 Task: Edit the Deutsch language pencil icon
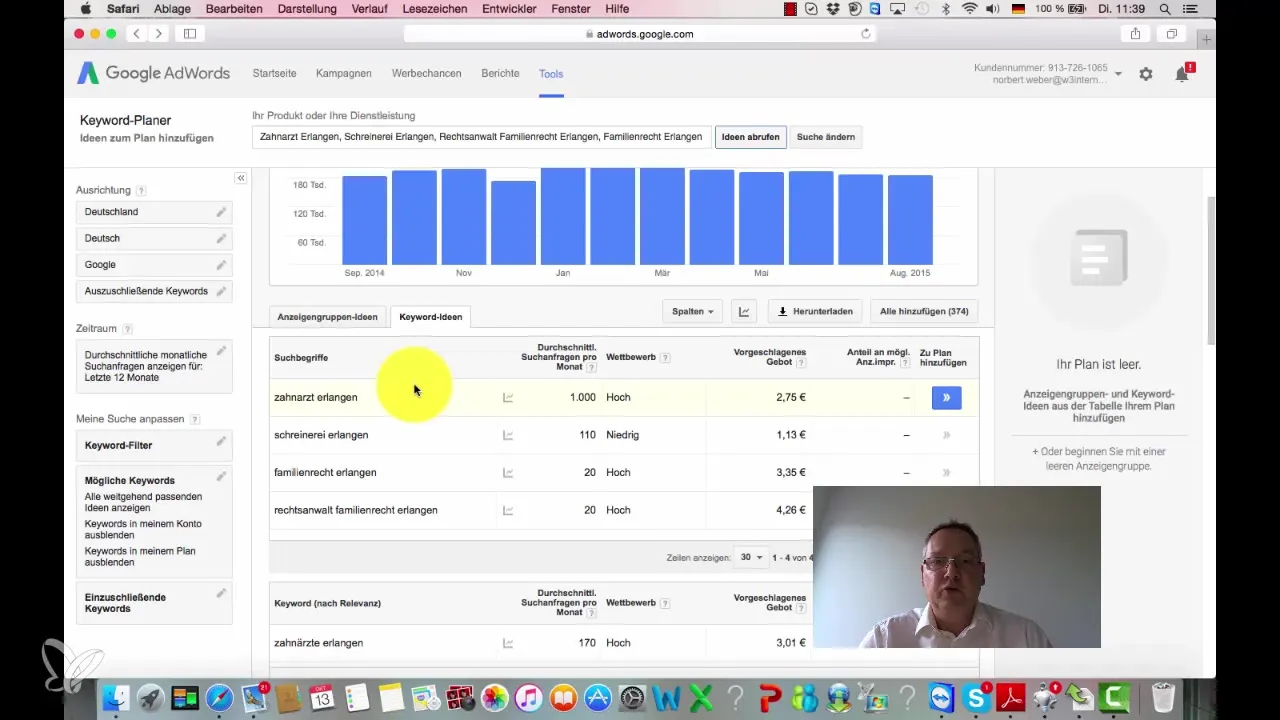[221, 238]
